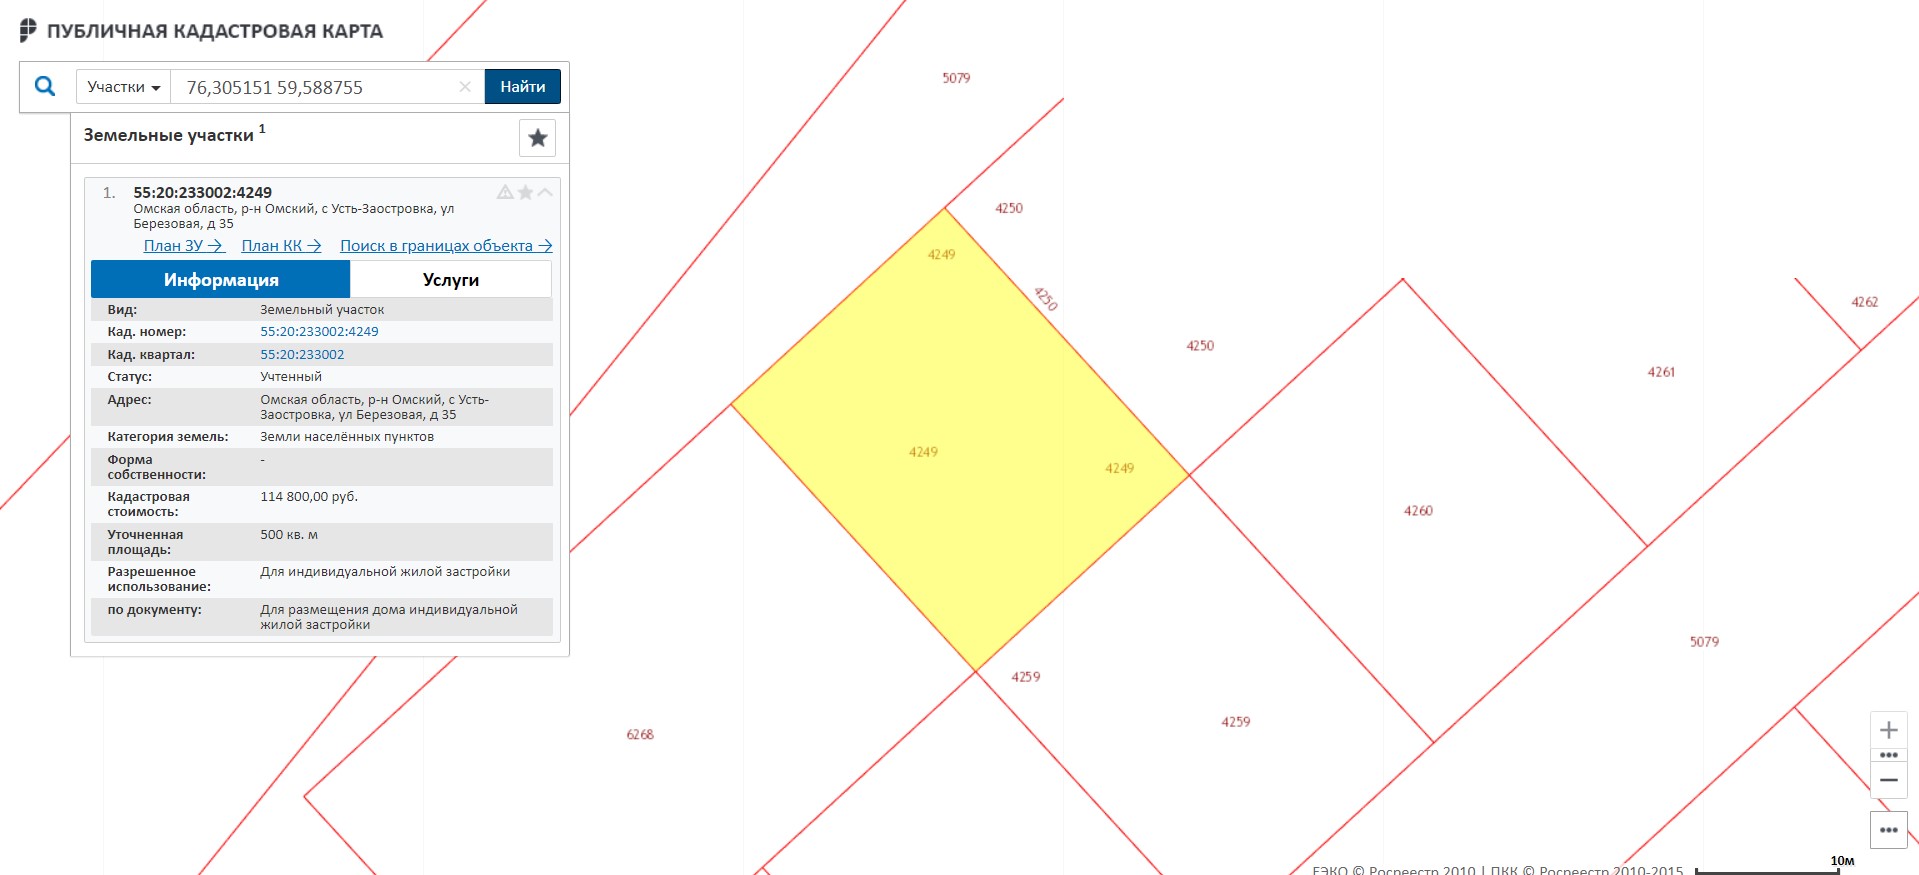
Task: Click the 114 800,00 руб. cadastral value
Action: coord(309,497)
